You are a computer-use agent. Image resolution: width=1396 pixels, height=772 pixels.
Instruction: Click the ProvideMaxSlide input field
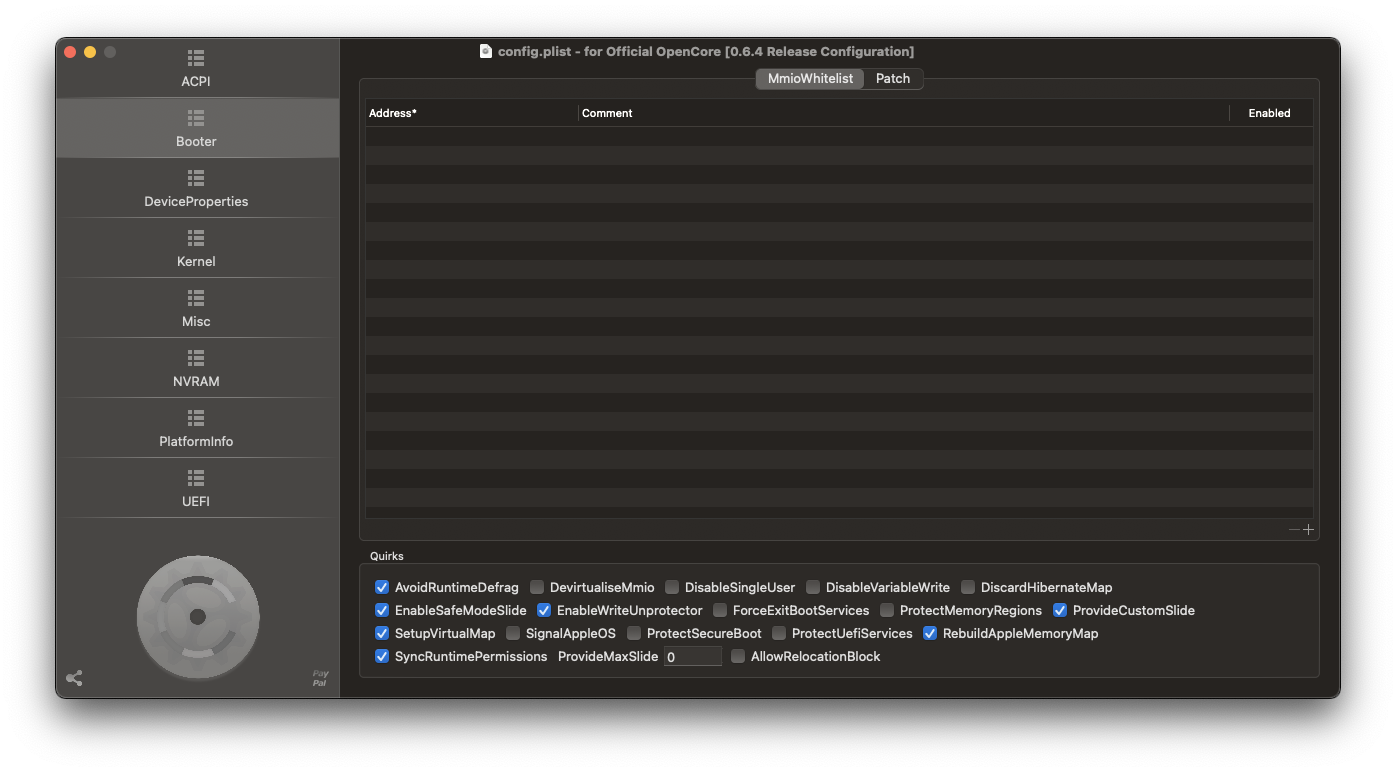692,656
